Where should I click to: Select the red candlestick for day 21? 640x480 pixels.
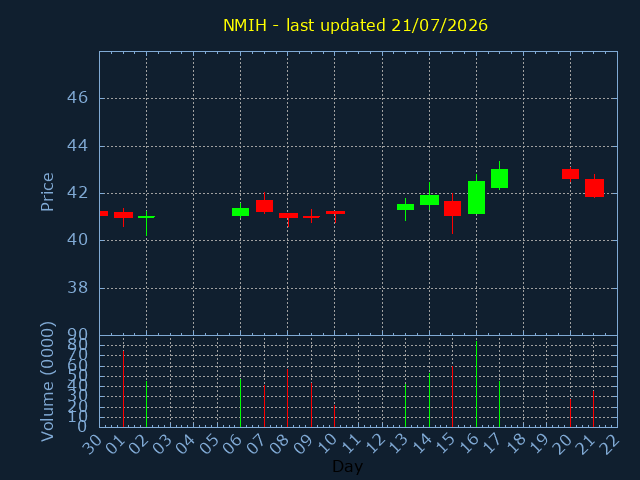[594, 188]
